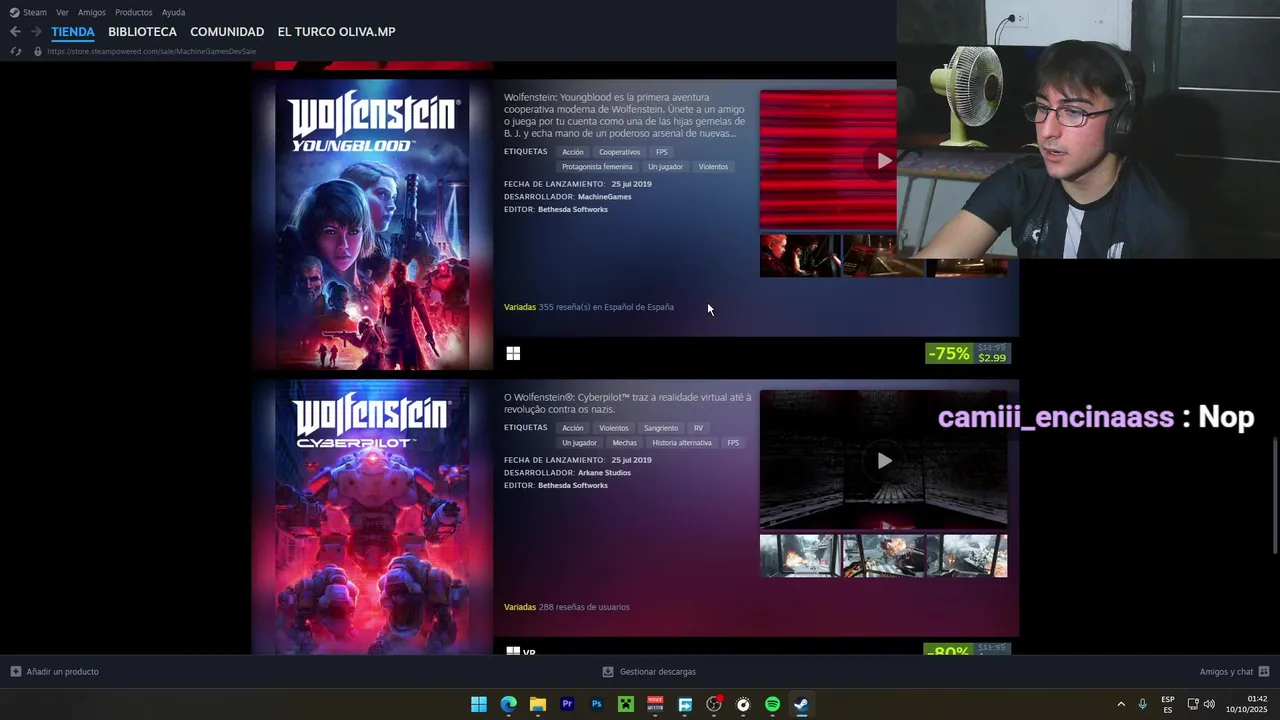Open the Amigos menu

click(92, 12)
